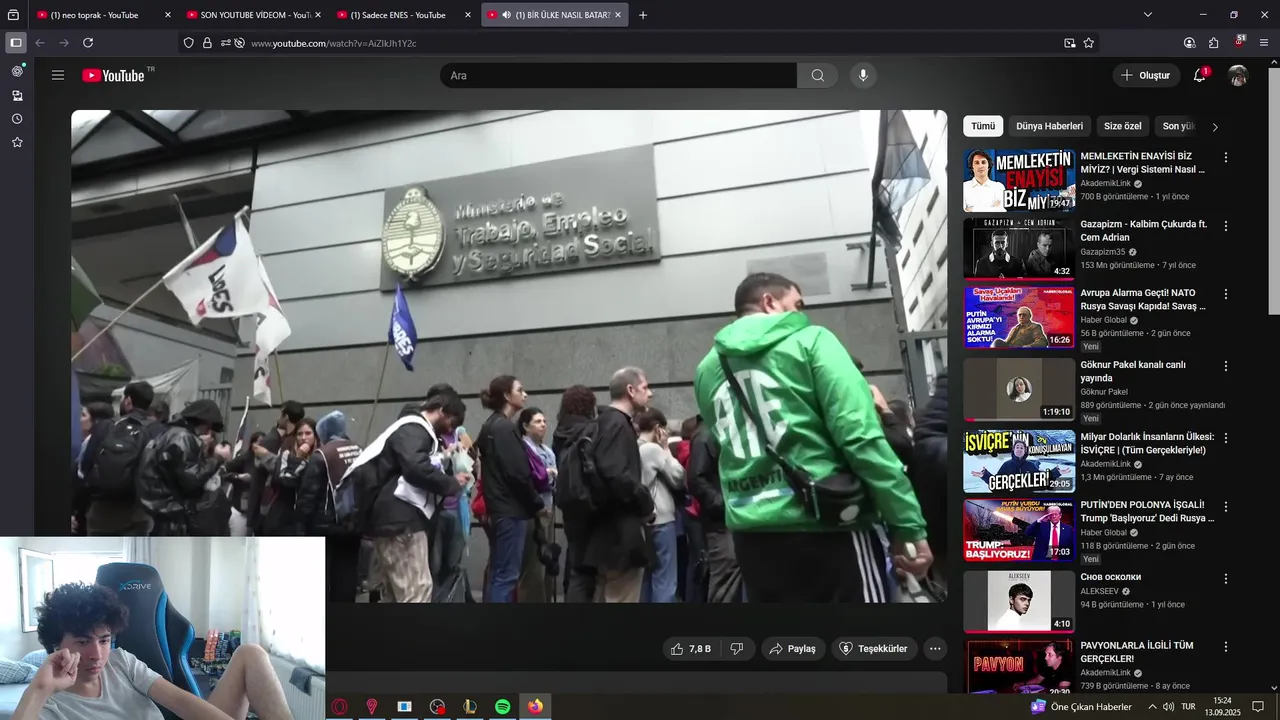Like the video with 7,8 B likes
This screenshot has width=1280, height=720.
[691, 649]
